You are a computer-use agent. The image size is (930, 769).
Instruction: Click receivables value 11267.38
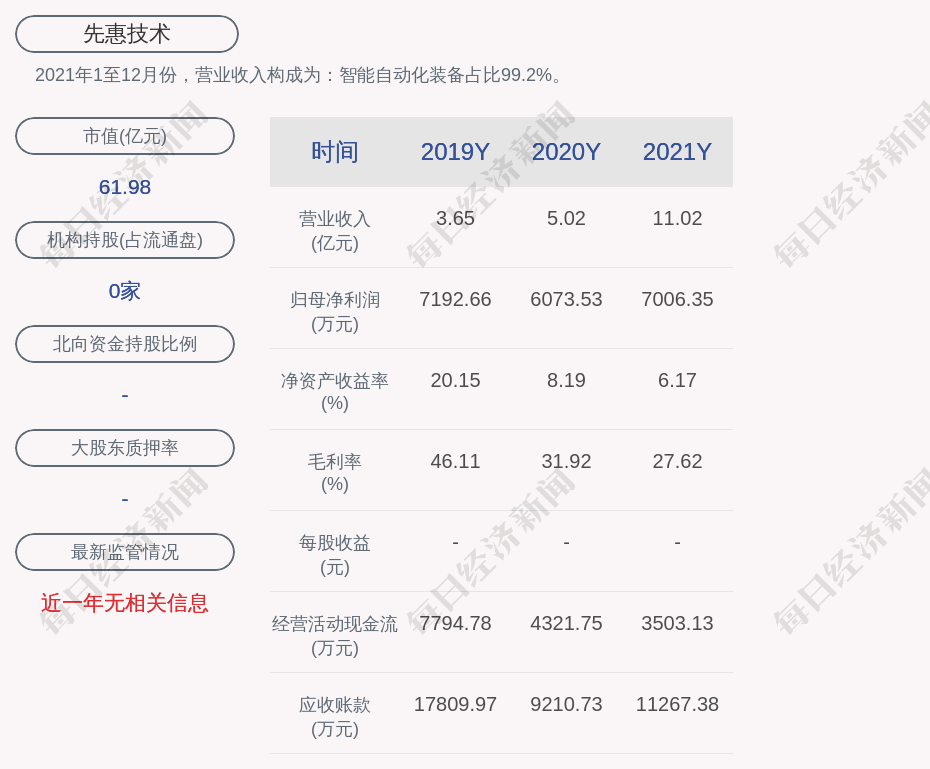click(x=677, y=704)
